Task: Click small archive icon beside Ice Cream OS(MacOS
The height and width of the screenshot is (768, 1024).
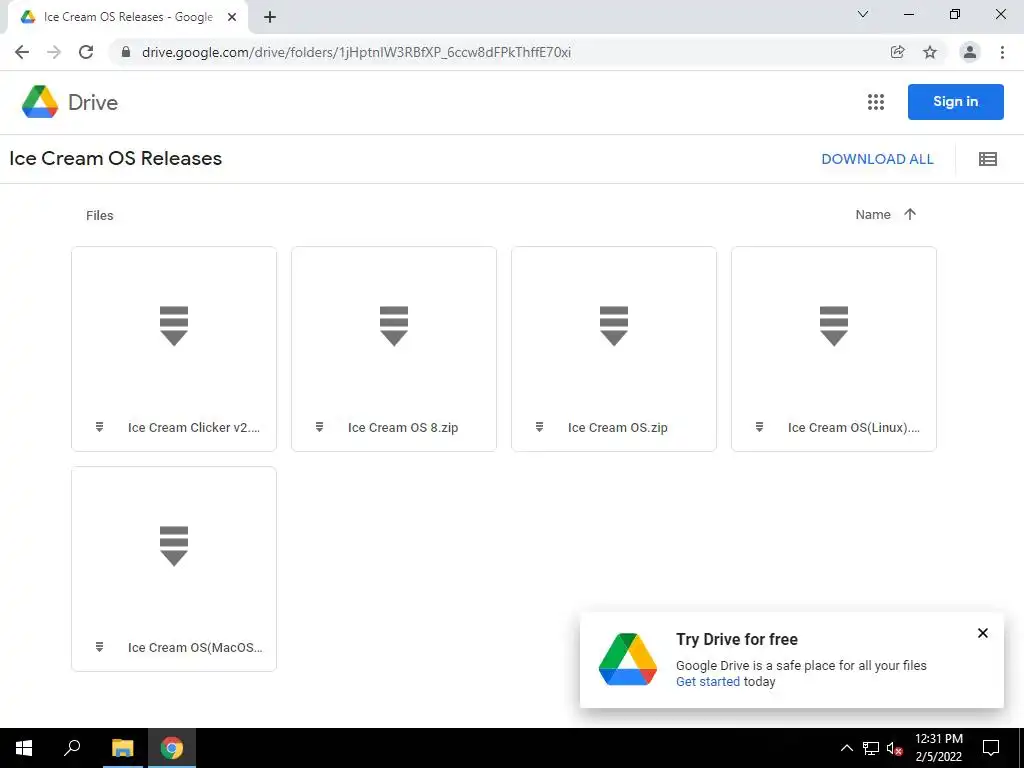Action: pyautogui.click(x=99, y=647)
